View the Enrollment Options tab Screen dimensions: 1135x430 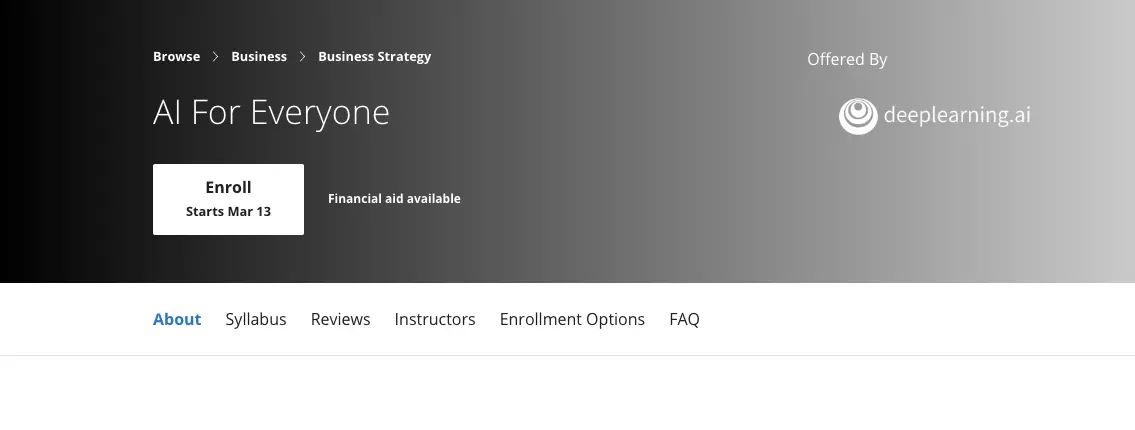point(572,319)
